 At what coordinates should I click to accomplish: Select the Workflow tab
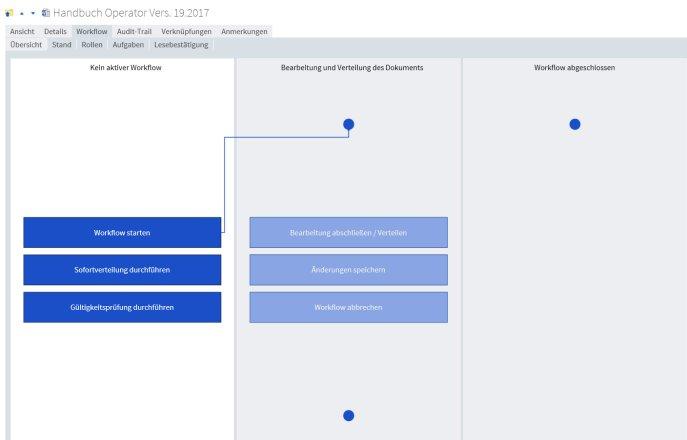click(x=92, y=32)
